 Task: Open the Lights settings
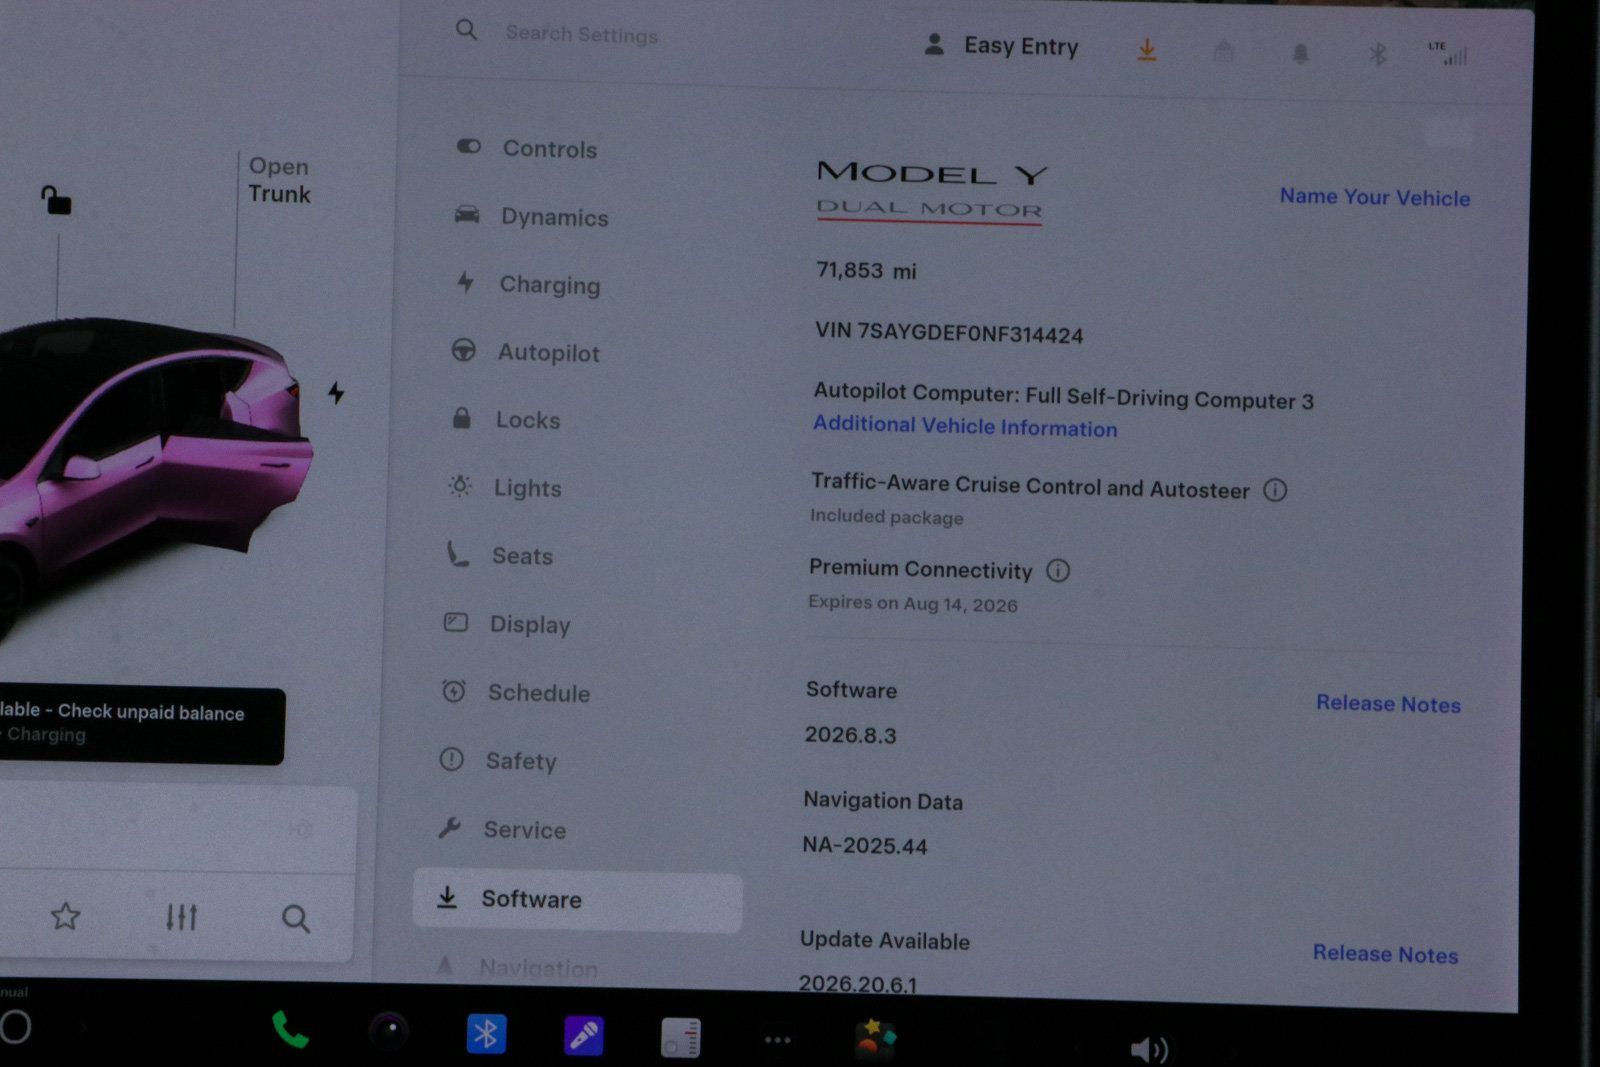tap(505, 487)
